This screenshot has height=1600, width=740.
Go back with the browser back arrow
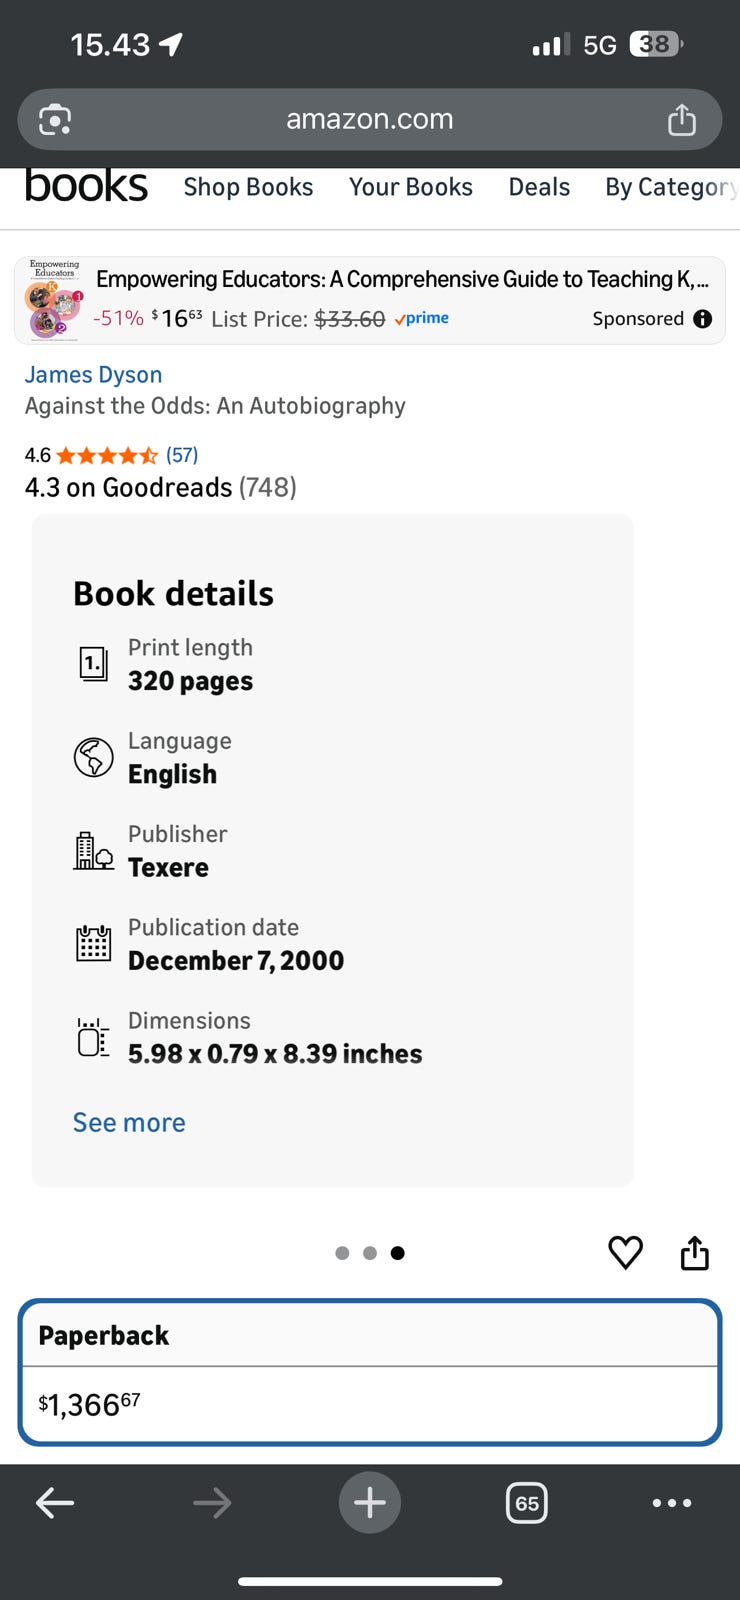pos(55,1502)
